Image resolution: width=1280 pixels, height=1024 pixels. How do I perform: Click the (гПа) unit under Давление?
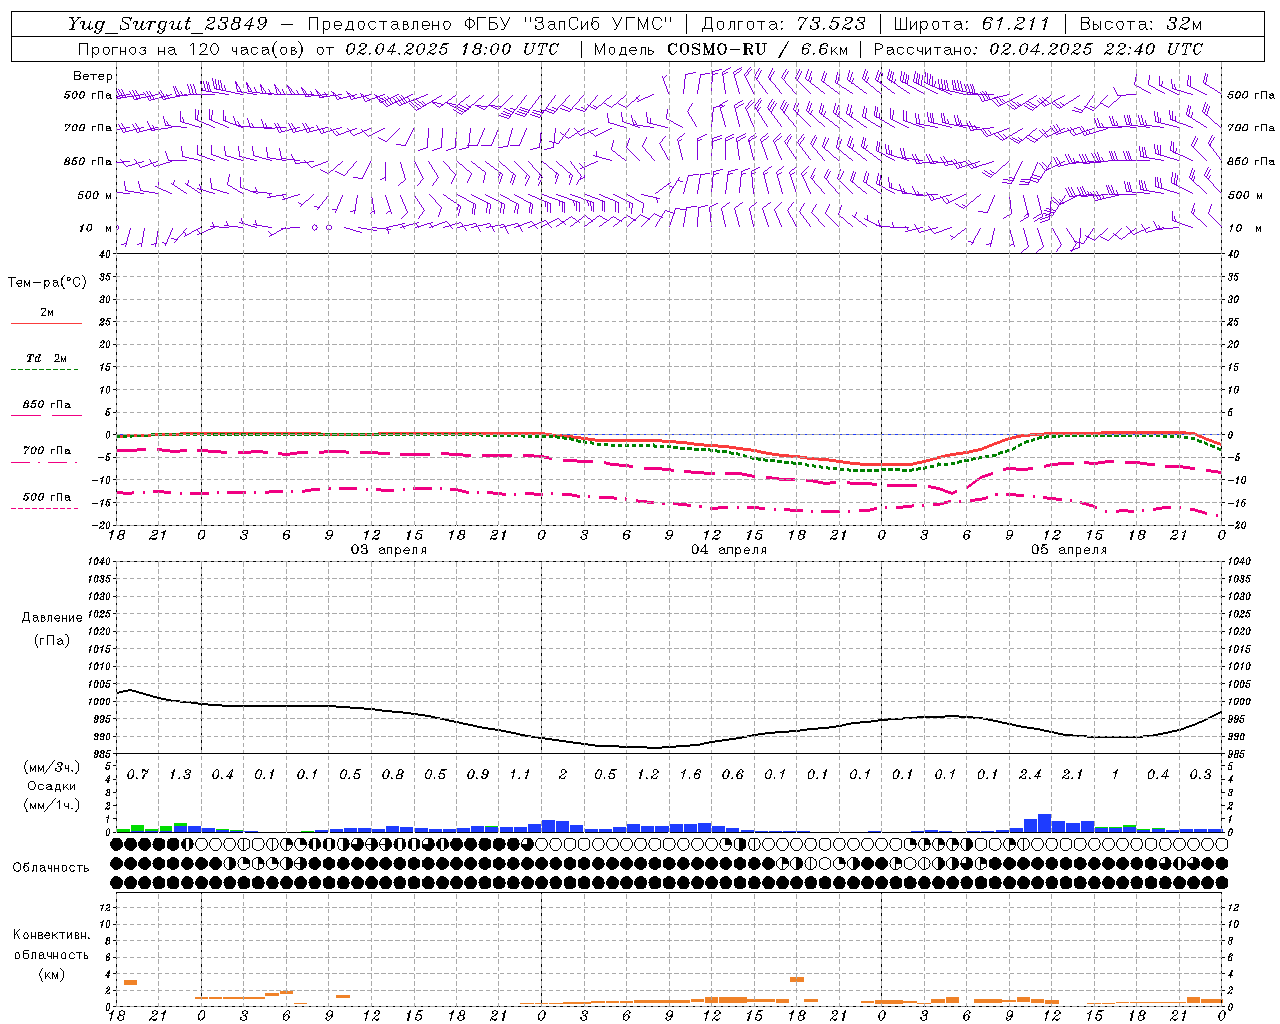click(x=52, y=640)
